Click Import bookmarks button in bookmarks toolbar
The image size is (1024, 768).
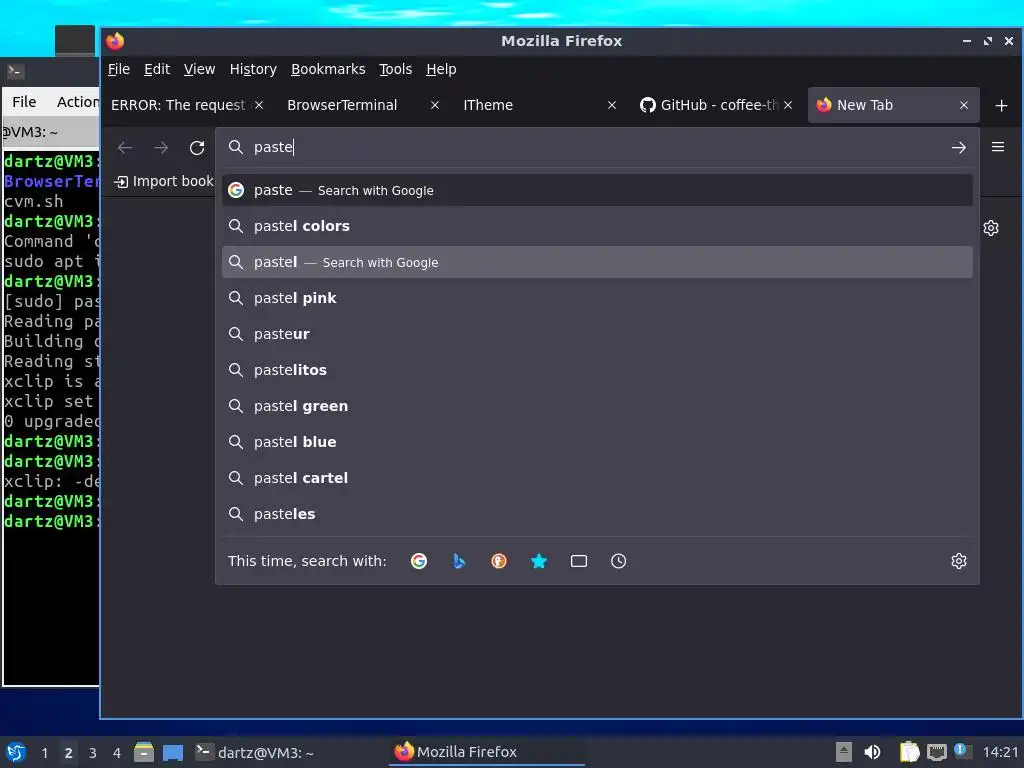click(x=163, y=181)
